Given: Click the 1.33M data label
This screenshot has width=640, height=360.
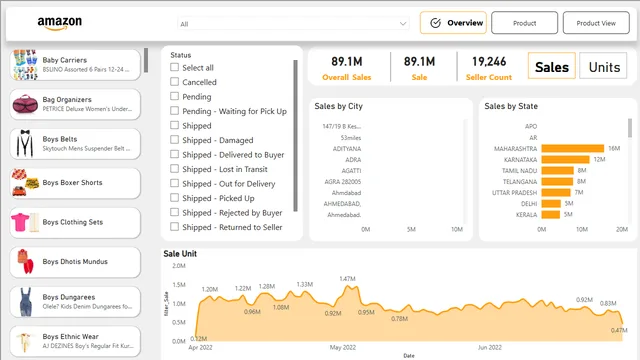Looking at the screenshot, I should coord(304,284).
